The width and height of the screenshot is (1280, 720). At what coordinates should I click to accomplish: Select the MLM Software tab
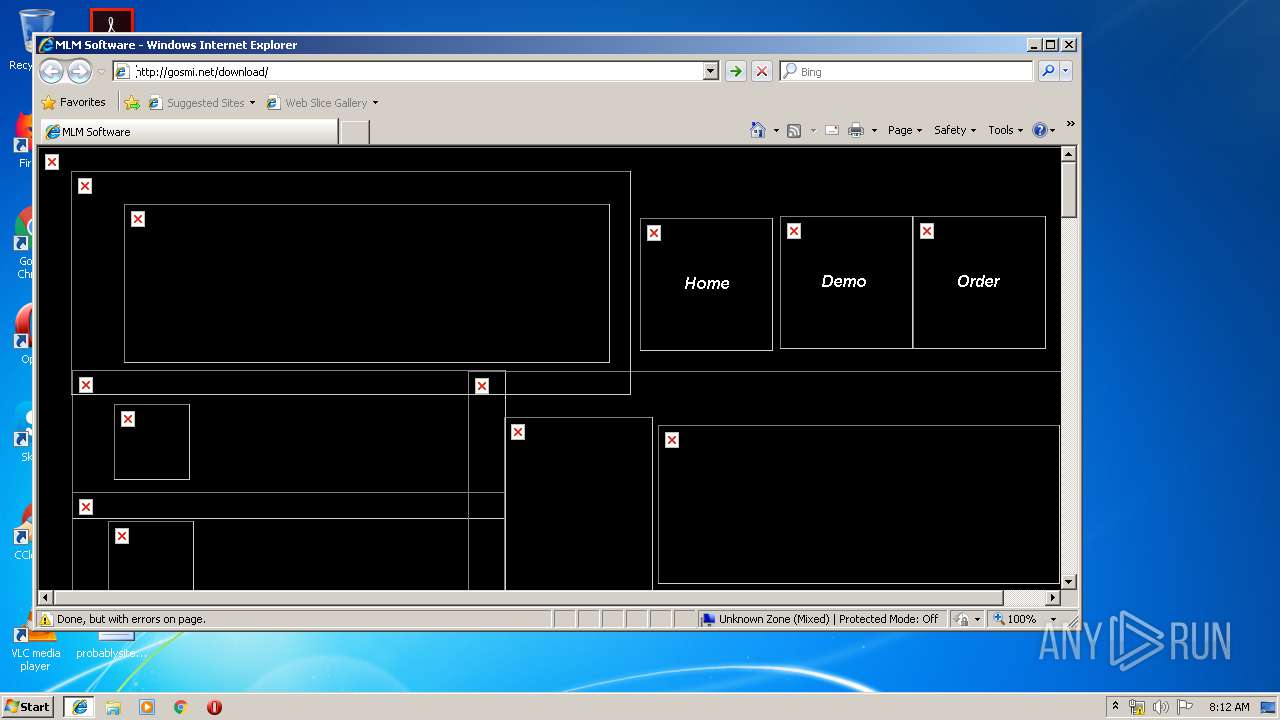coord(189,132)
